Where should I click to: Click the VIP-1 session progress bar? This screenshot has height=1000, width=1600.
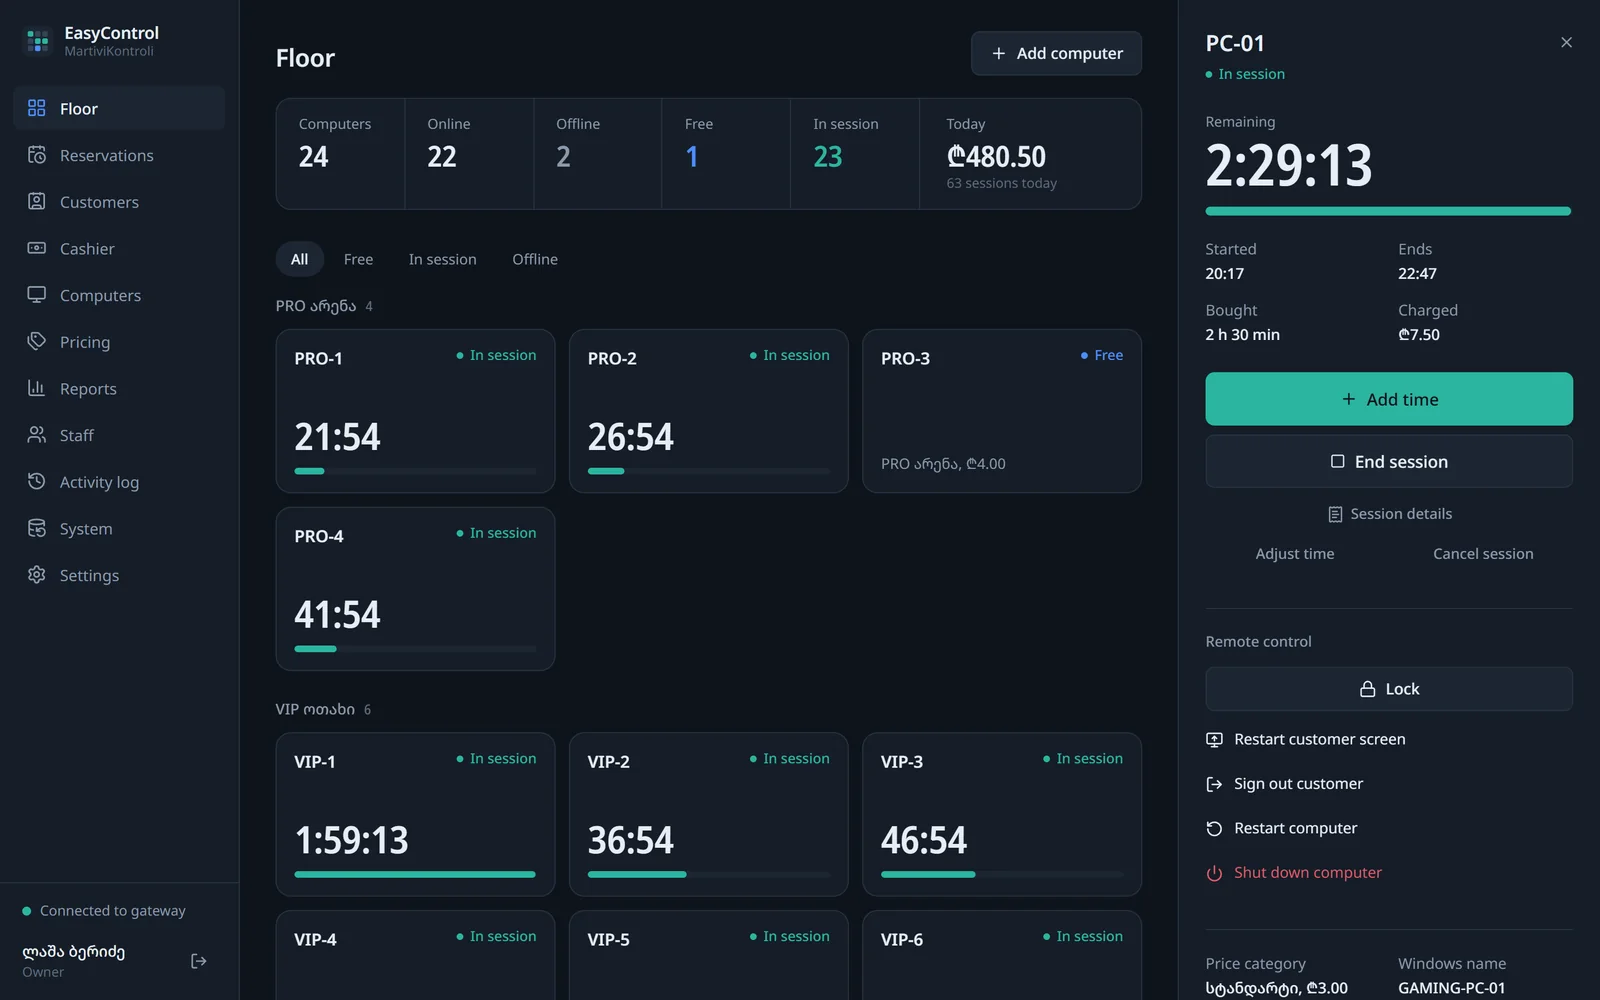click(415, 874)
